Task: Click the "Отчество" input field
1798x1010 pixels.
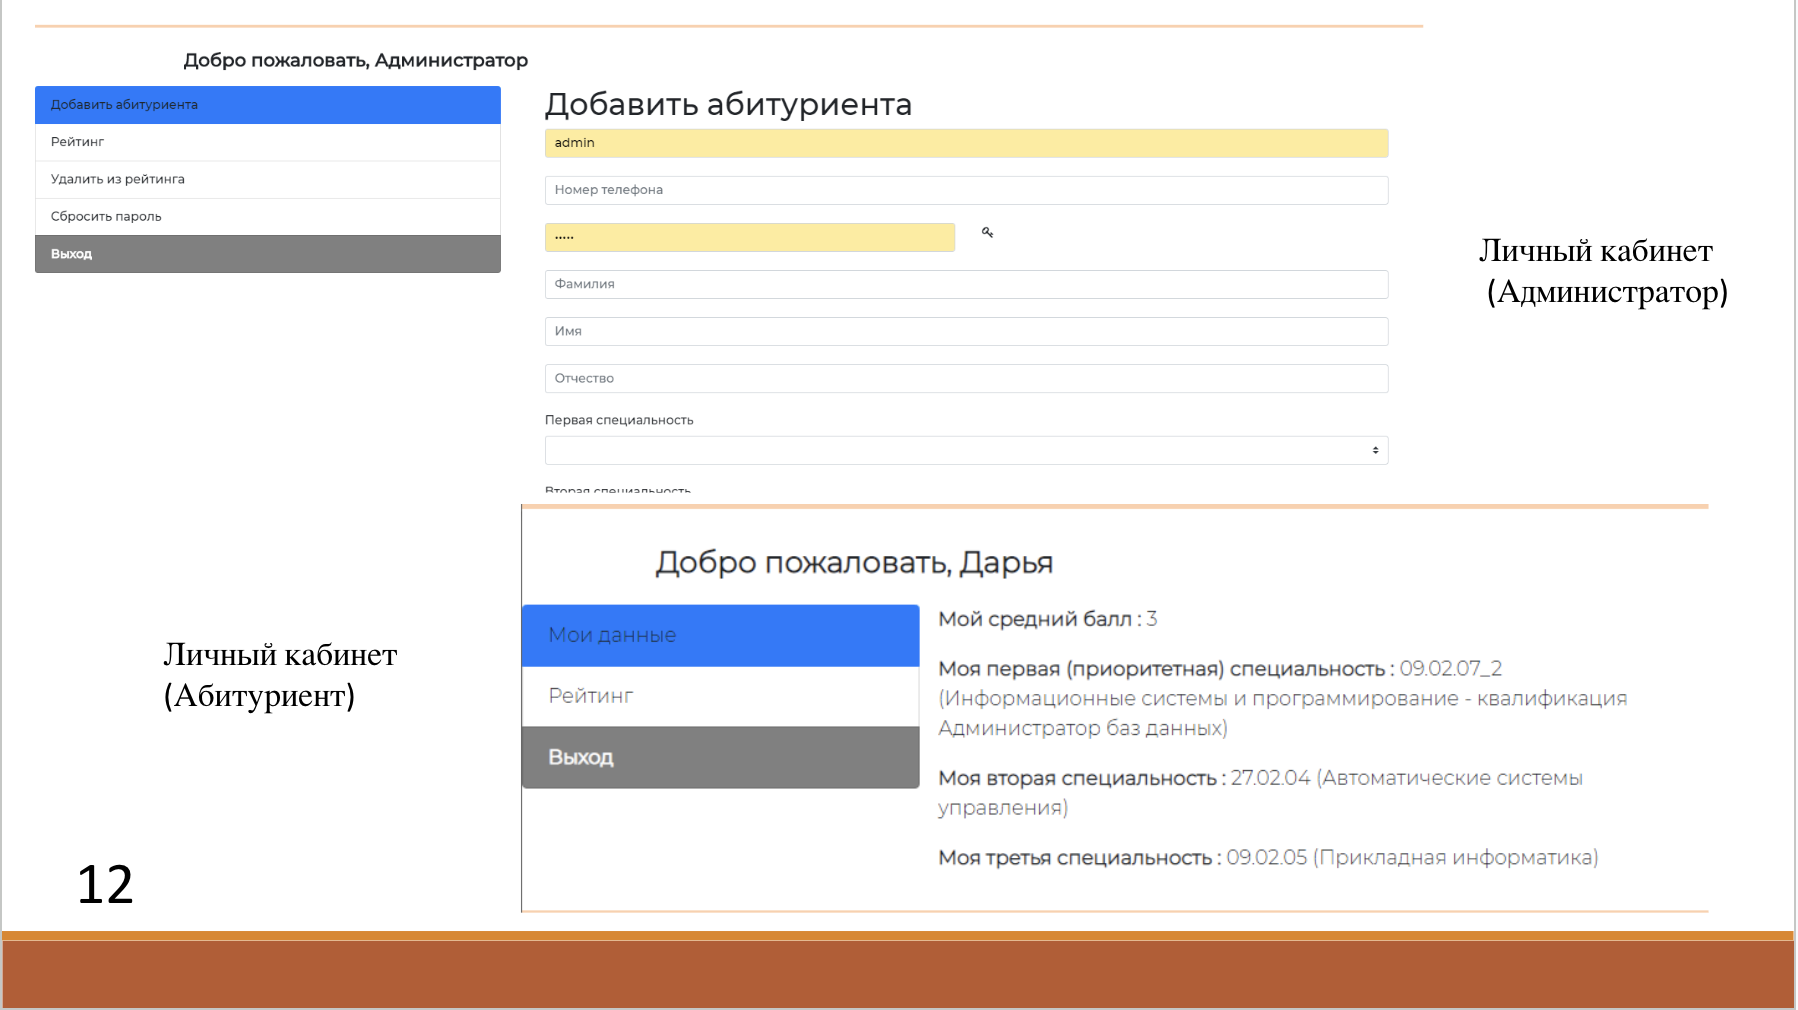Action: click(965, 378)
